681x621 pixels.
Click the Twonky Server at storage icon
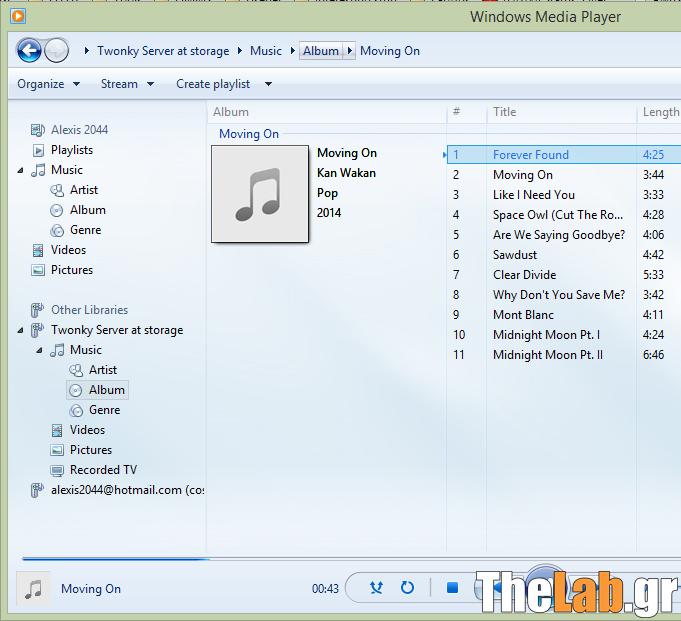37,330
